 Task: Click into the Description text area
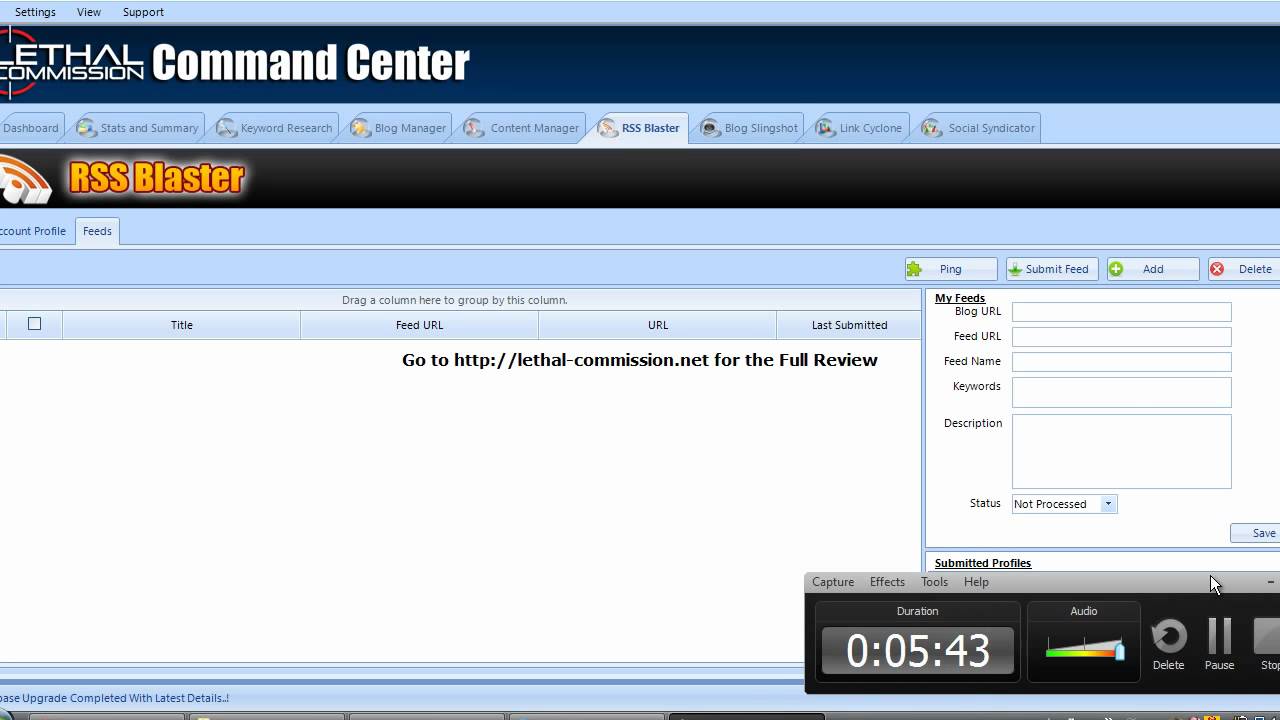click(1121, 451)
